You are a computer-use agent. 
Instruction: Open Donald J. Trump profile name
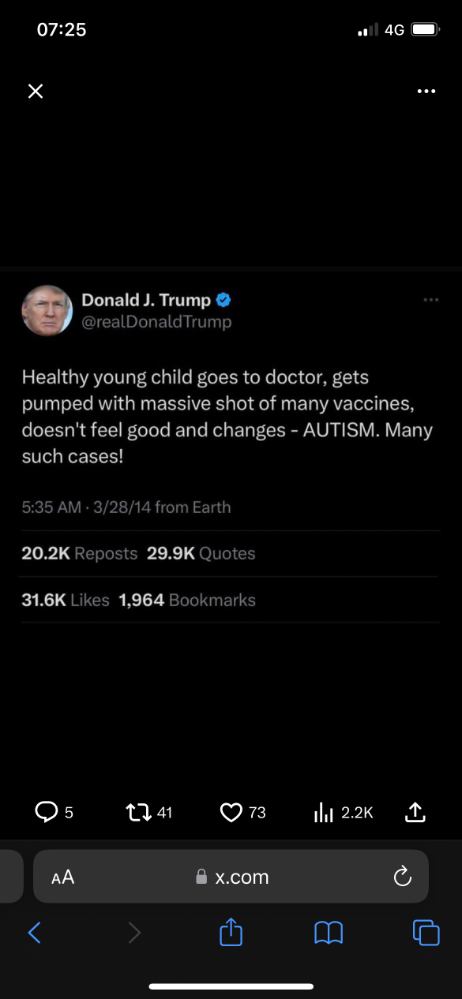pos(146,299)
